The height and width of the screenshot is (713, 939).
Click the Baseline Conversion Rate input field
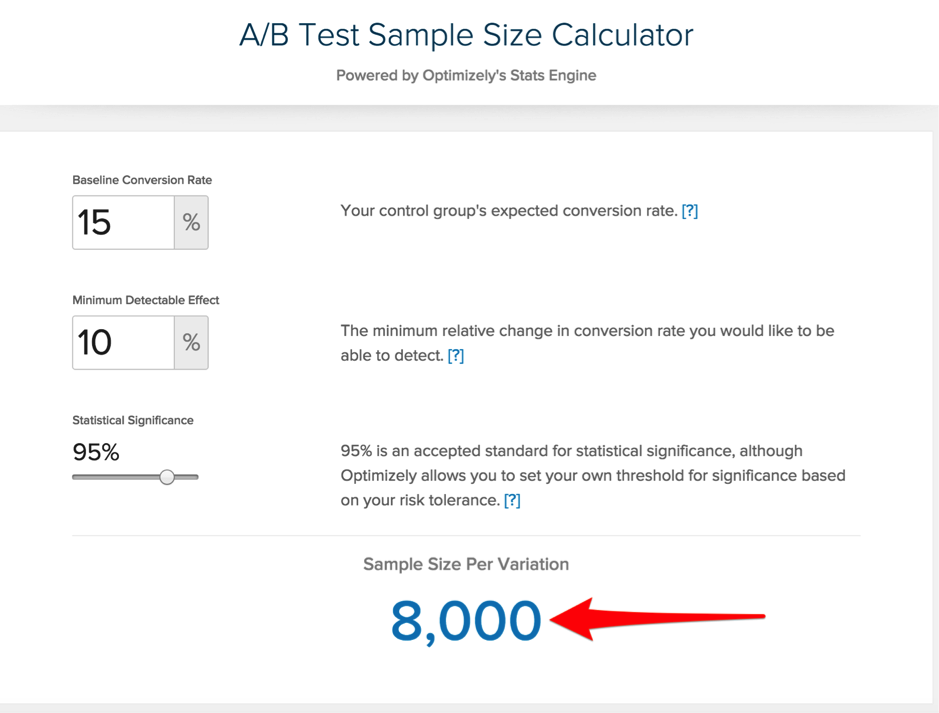pyautogui.click(x=123, y=222)
